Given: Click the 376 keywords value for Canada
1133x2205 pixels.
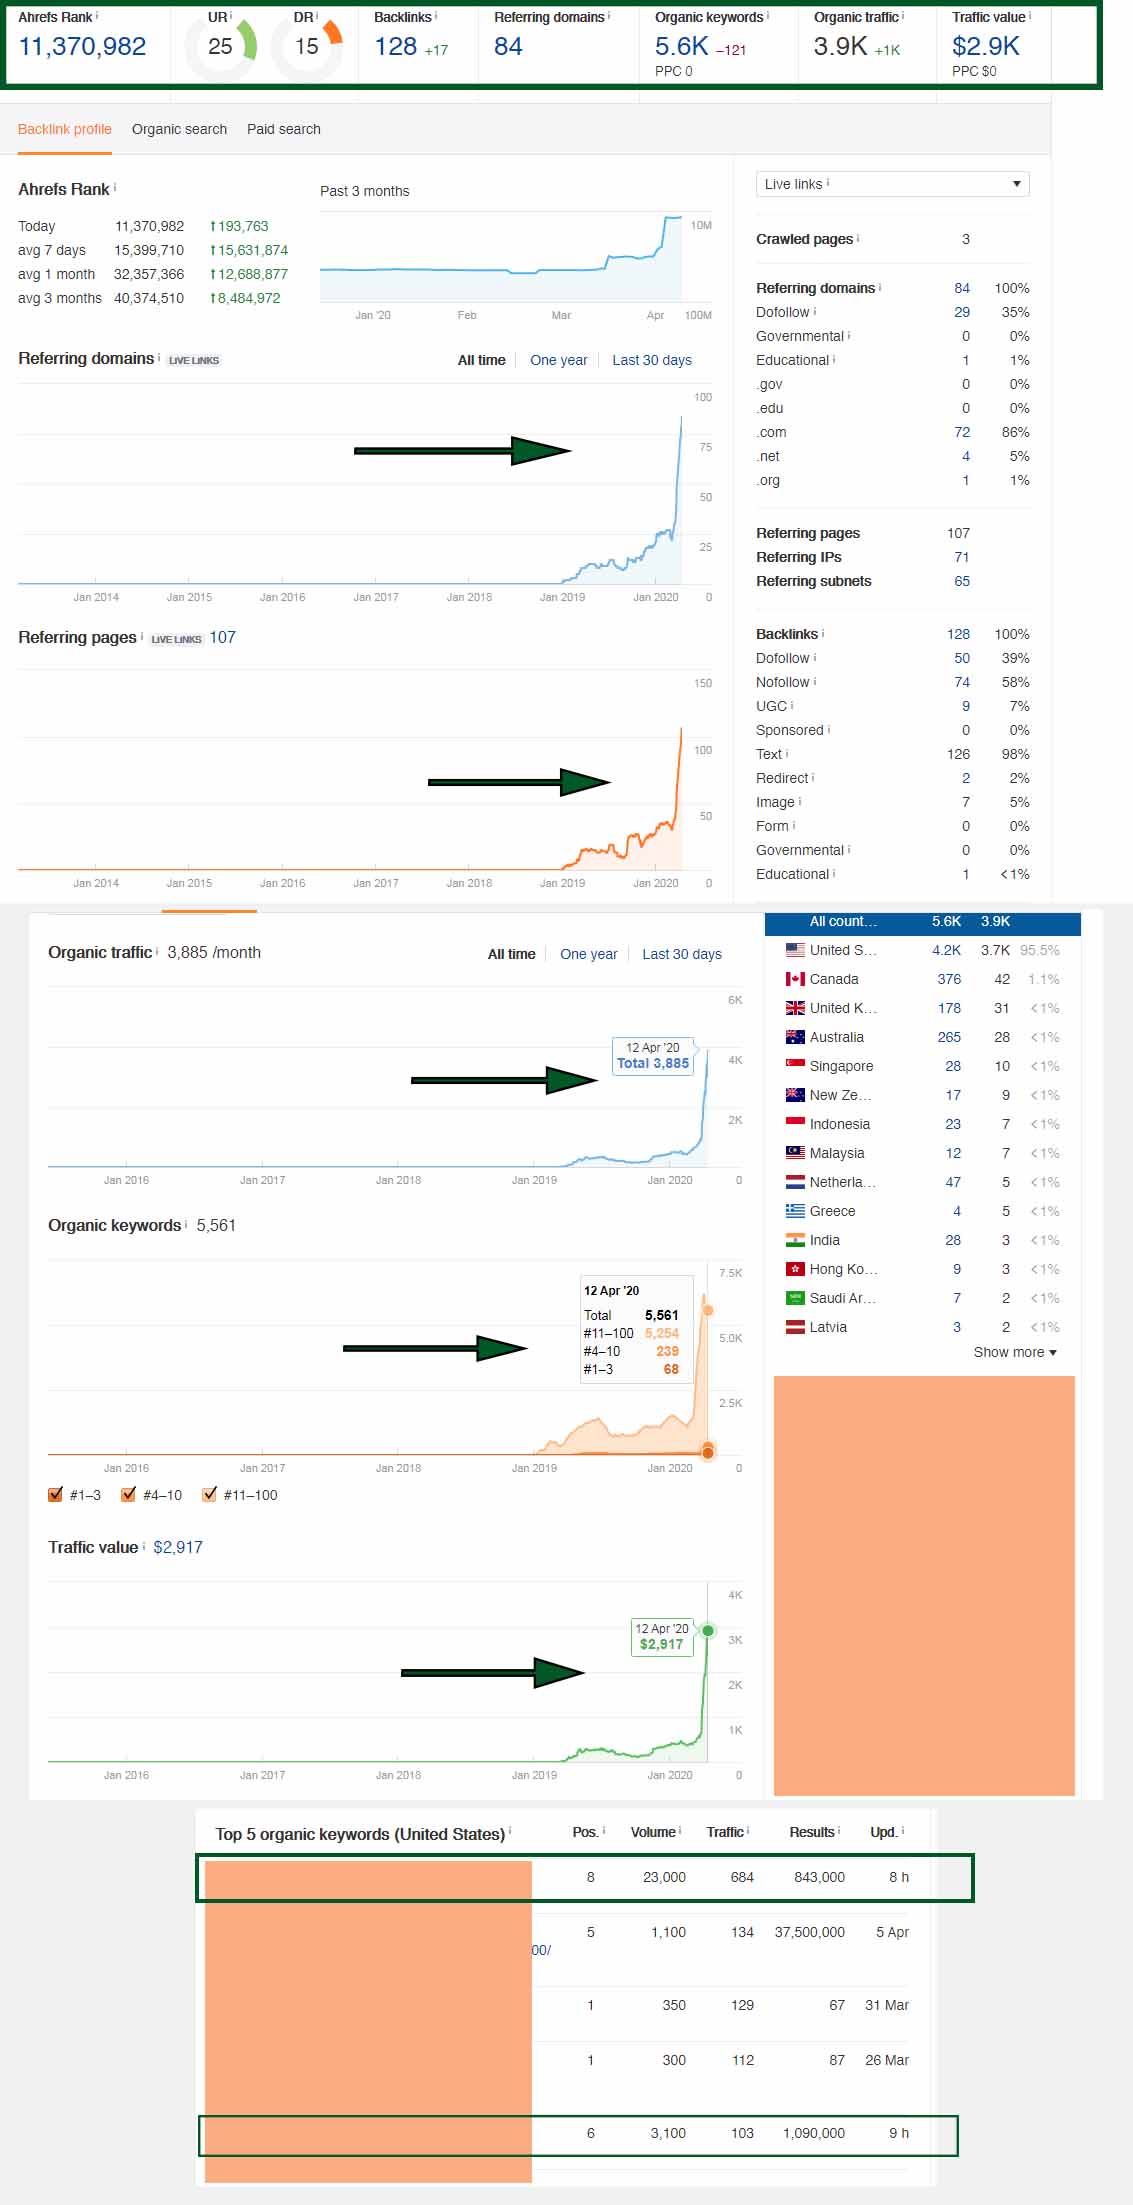Looking at the screenshot, I should tap(949, 979).
